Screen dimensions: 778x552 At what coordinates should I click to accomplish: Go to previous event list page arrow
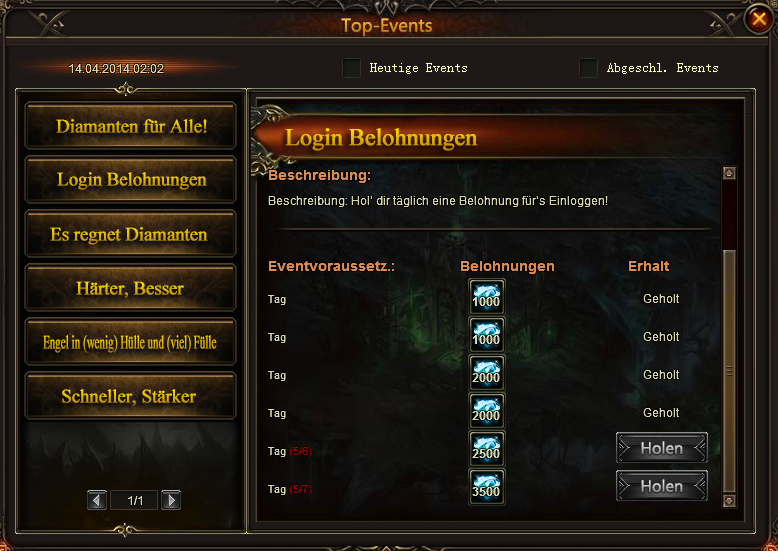97,500
